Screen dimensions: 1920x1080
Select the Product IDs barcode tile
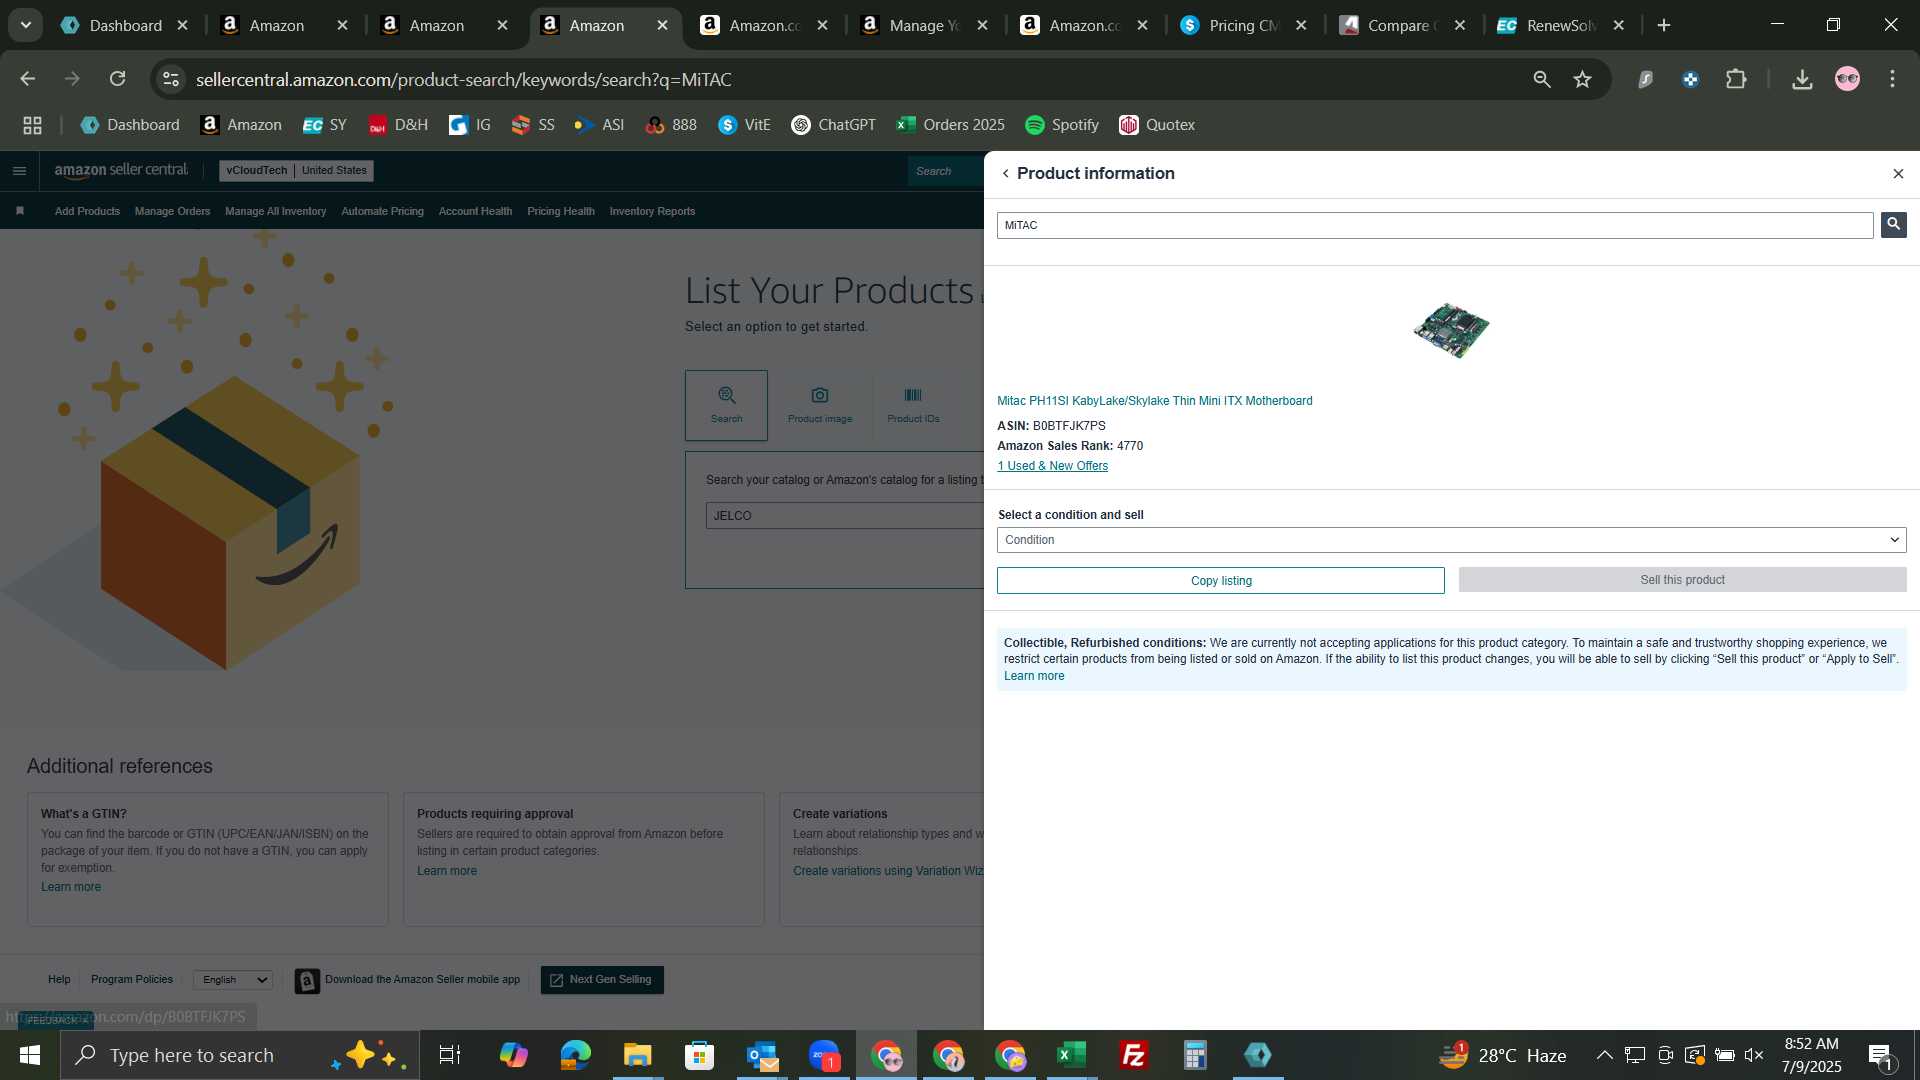coord(913,405)
